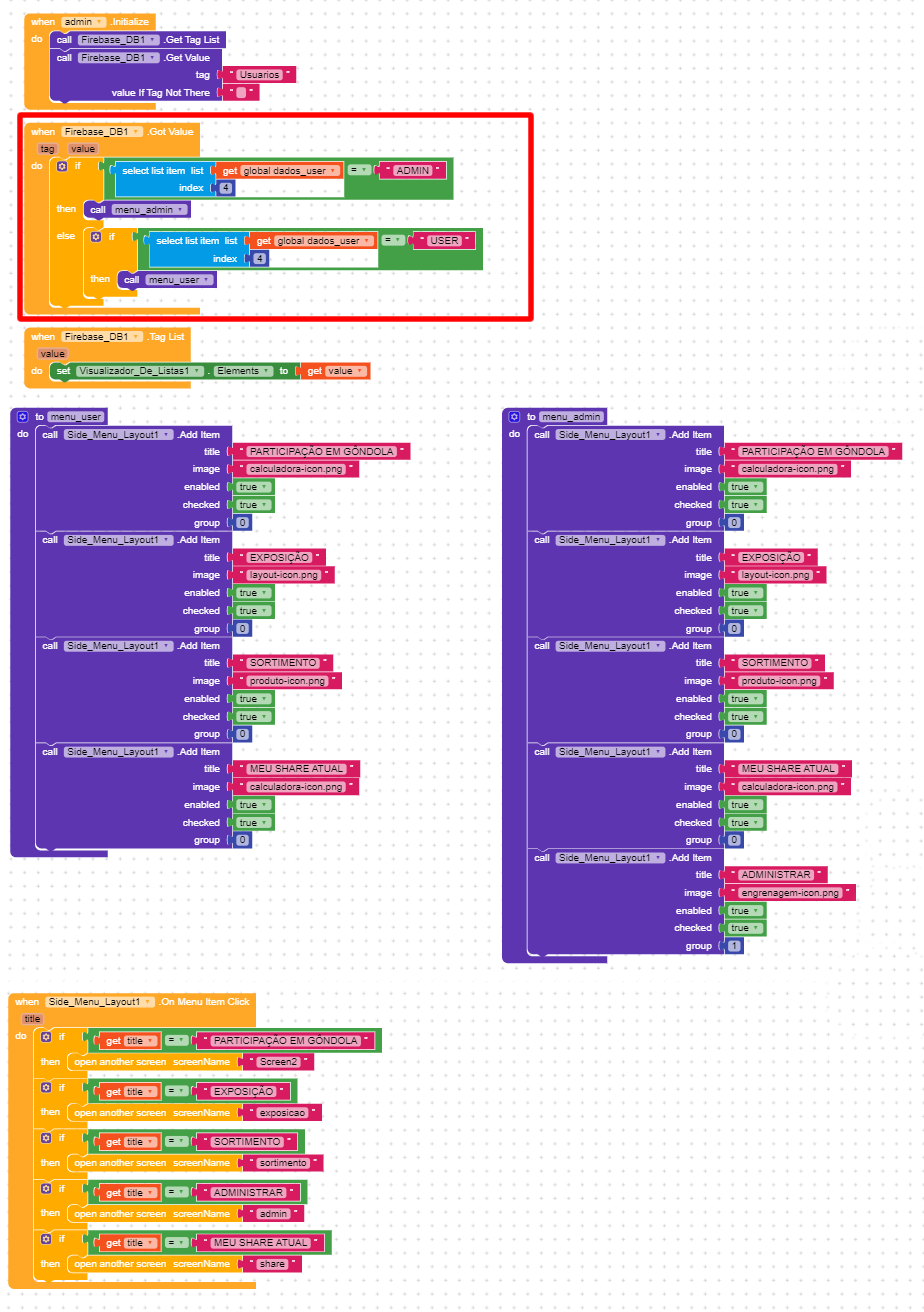
Task: Select produto-icon.png text in menu_admin procedure
Action: click(x=778, y=681)
